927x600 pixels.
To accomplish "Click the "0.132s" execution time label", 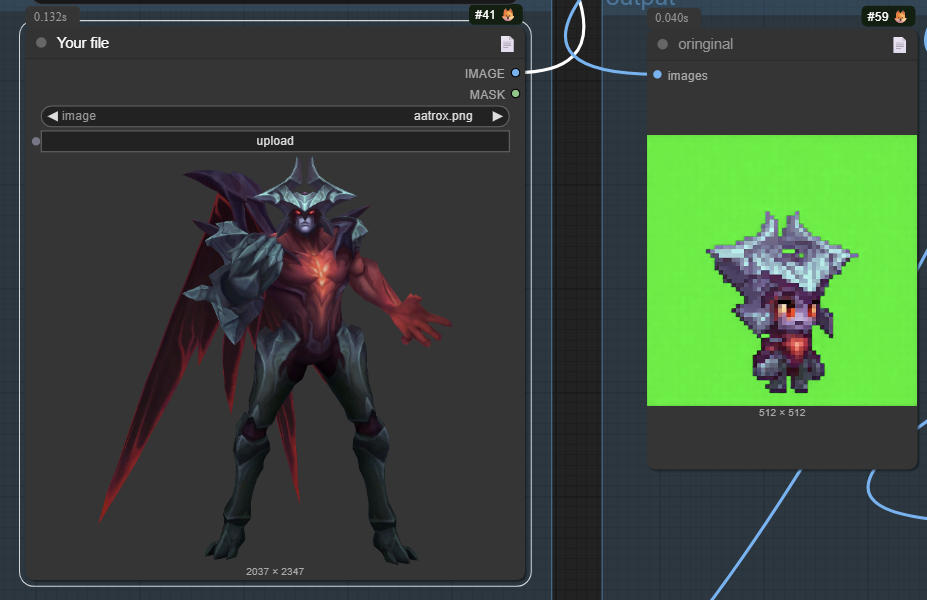I will [x=50, y=17].
